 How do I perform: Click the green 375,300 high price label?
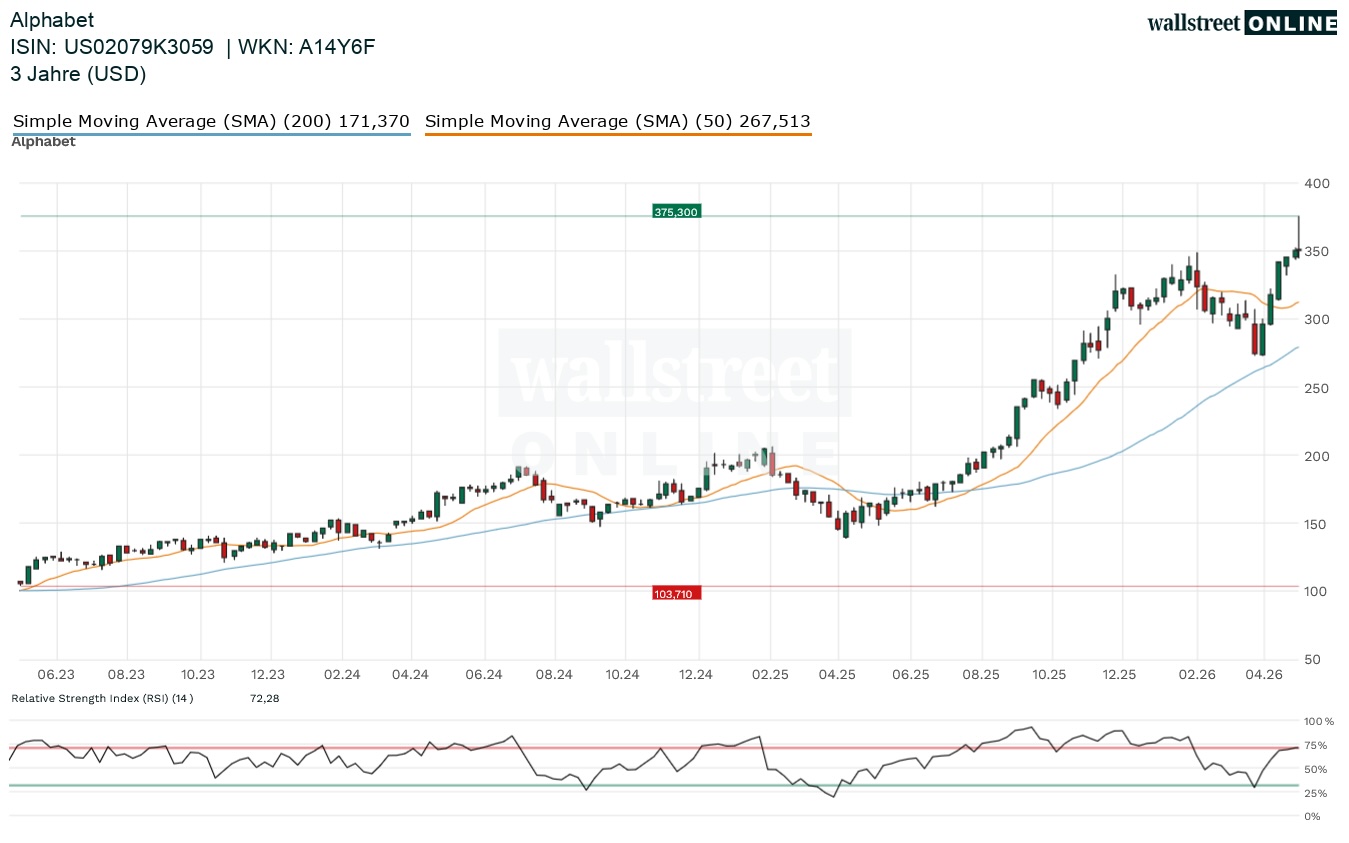tap(676, 212)
